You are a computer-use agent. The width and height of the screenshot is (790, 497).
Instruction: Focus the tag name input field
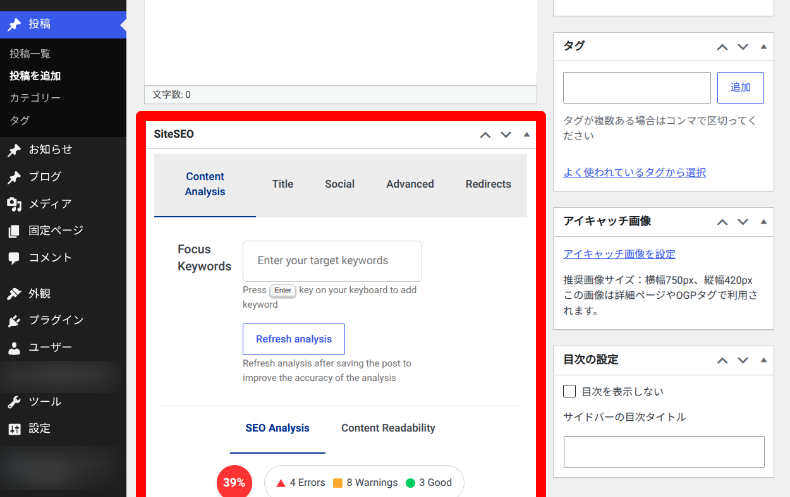637,88
